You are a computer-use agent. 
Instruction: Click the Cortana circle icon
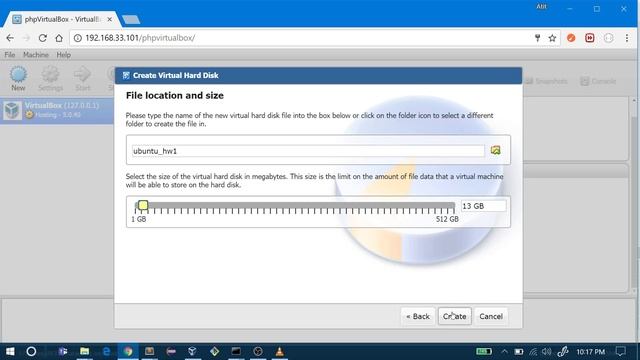31,351
